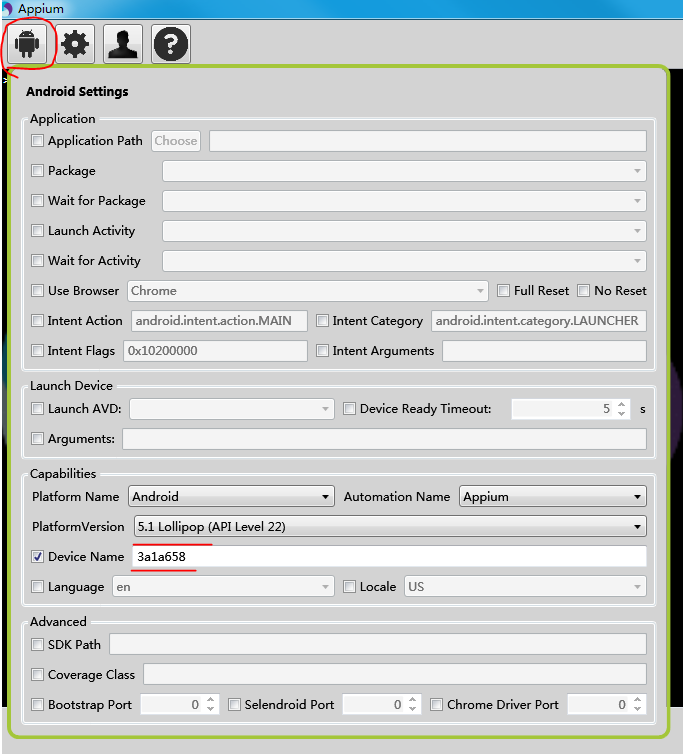Decrease the Chrome Driver Port value
Viewport: 683px width, 754px height.
(637, 709)
